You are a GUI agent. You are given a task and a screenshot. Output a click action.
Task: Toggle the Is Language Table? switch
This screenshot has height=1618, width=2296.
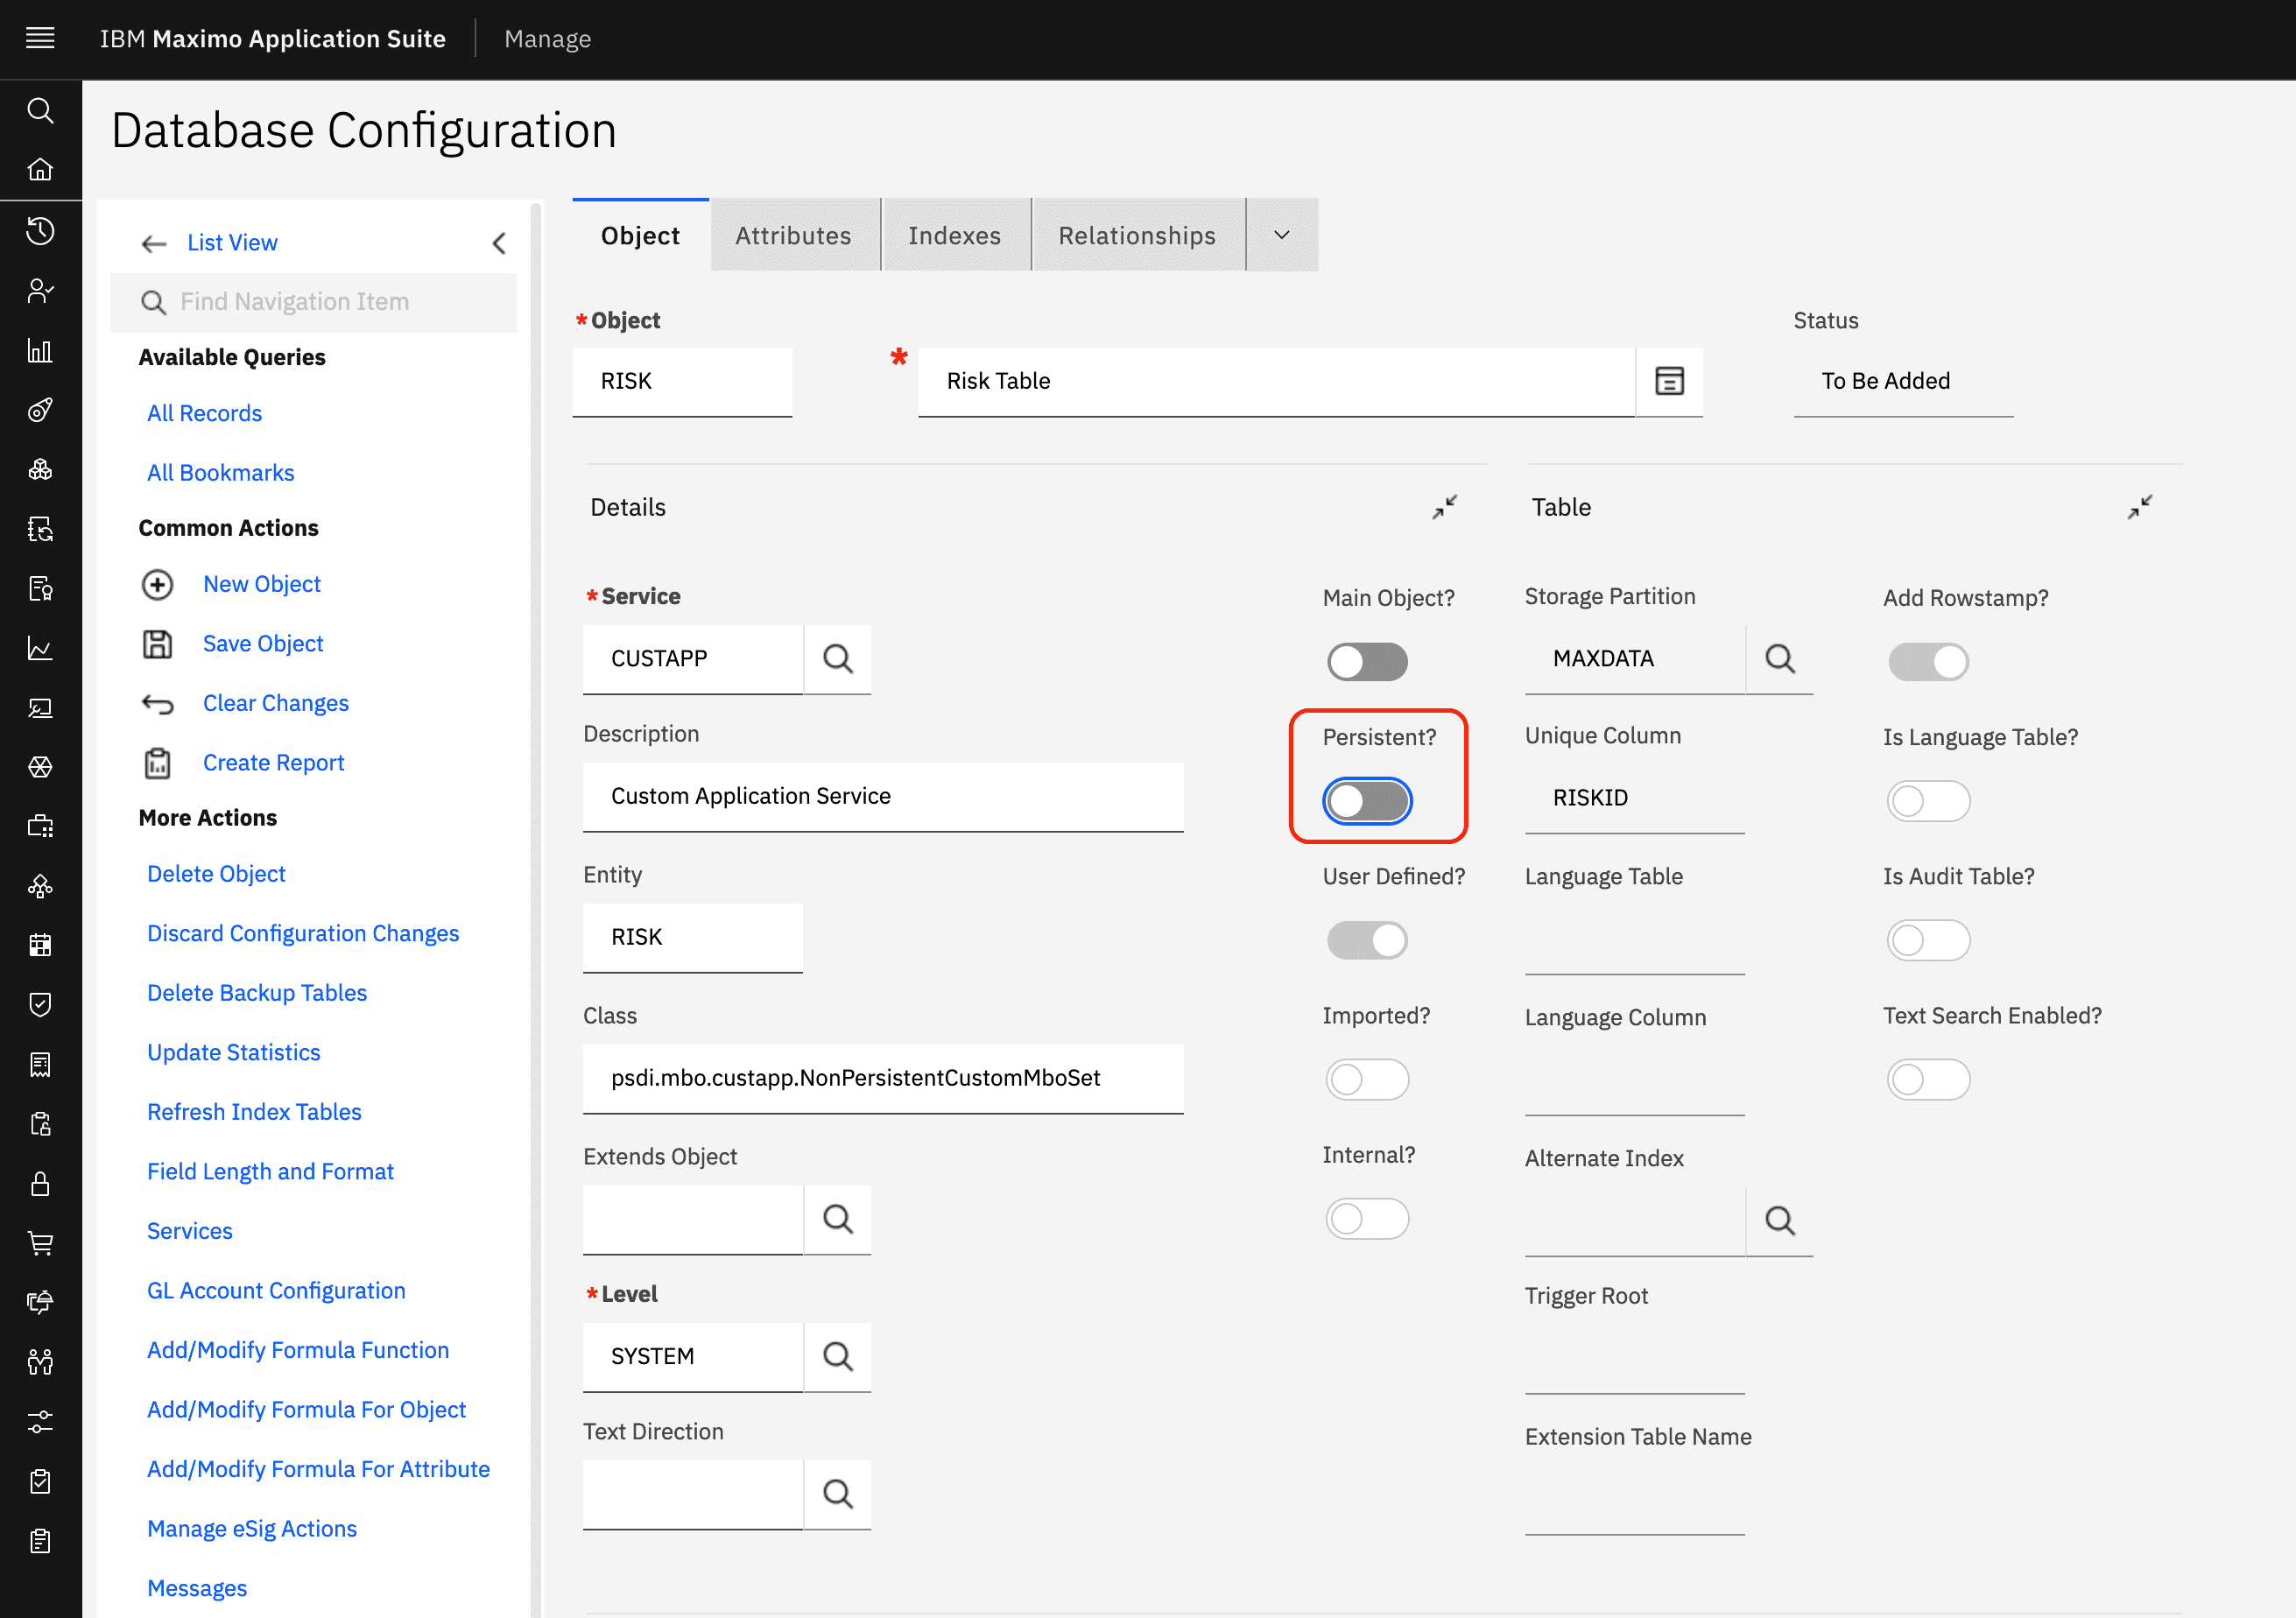tap(1928, 801)
